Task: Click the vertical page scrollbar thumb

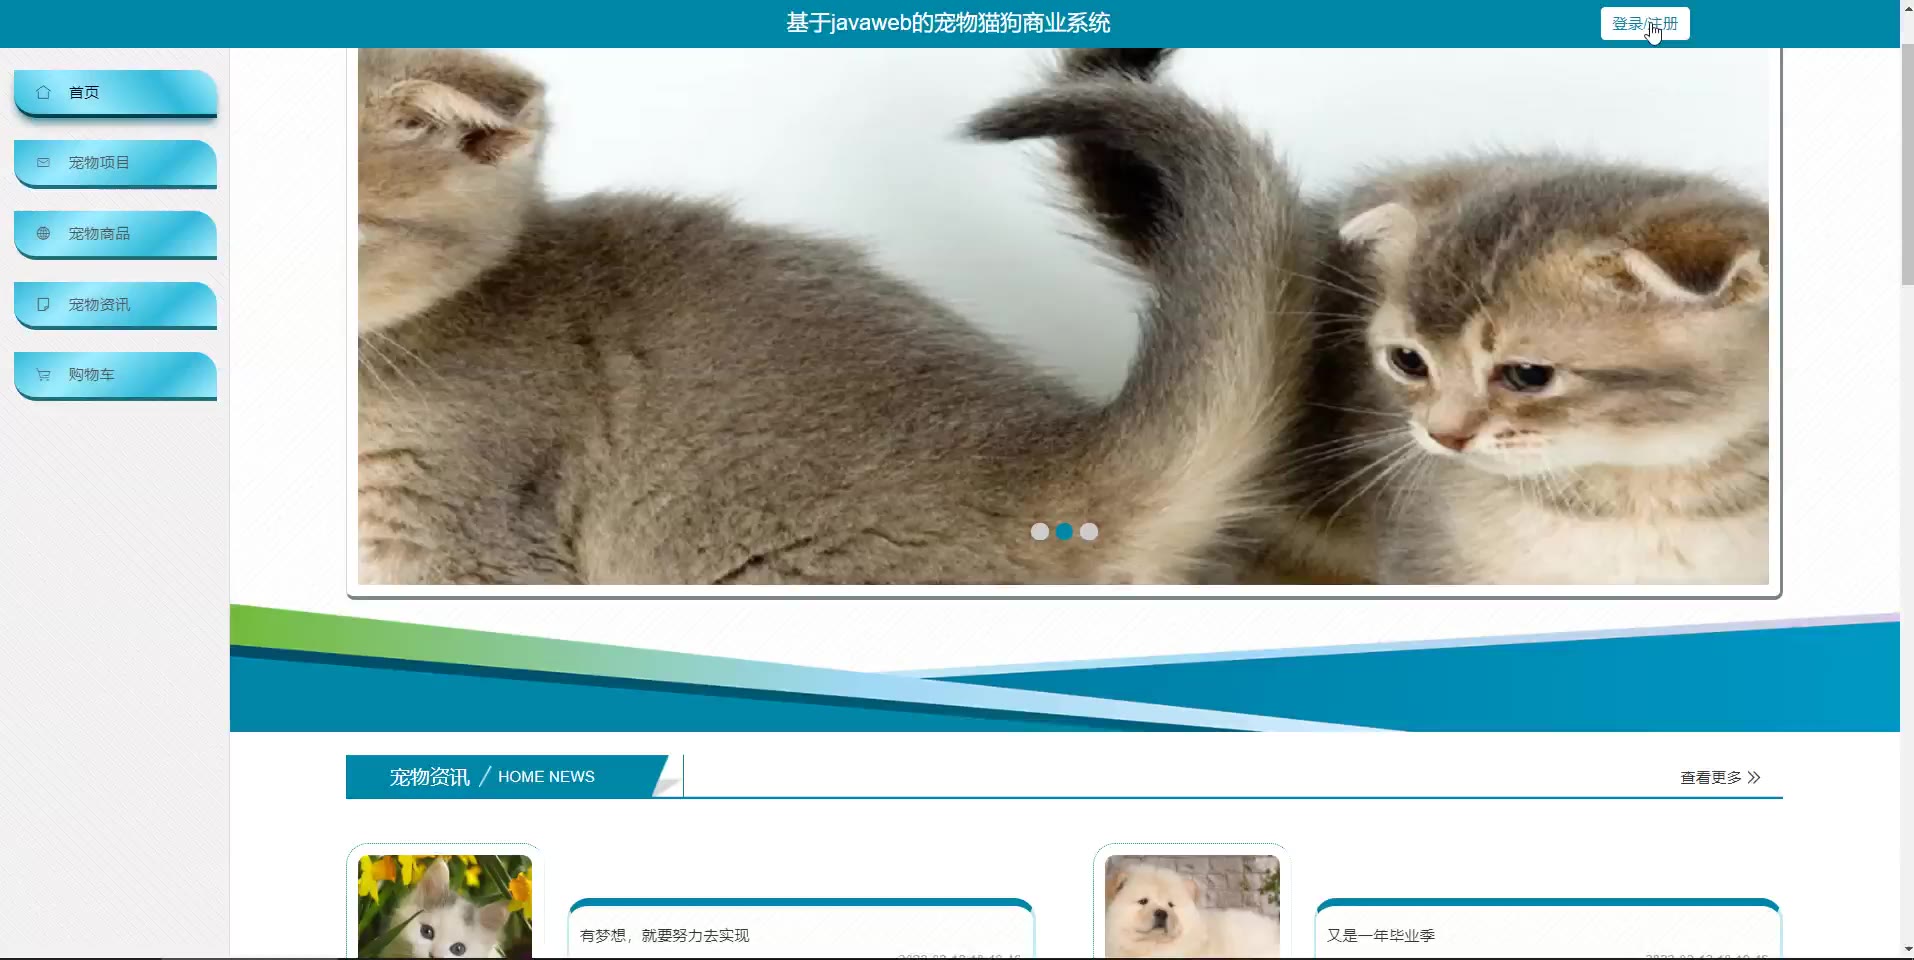Action: 1907,165
